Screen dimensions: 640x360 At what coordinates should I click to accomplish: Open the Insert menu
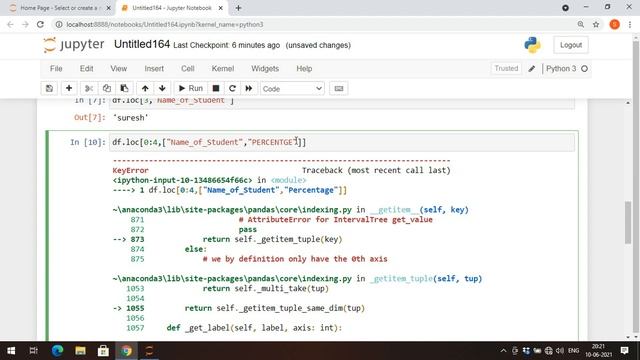[x=154, y=69]
